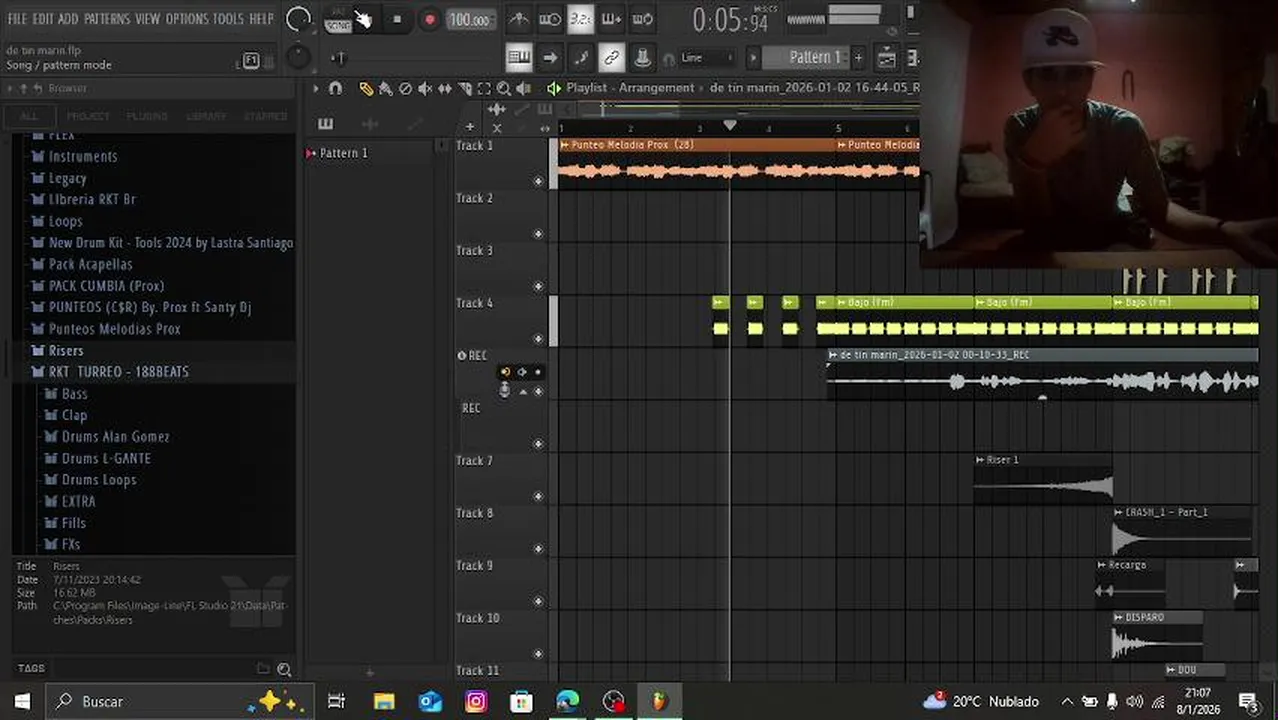The width and height of the screenshot is (1278, 720).
Task: Mute Track 7 using its LED
Action: (538, 496)
